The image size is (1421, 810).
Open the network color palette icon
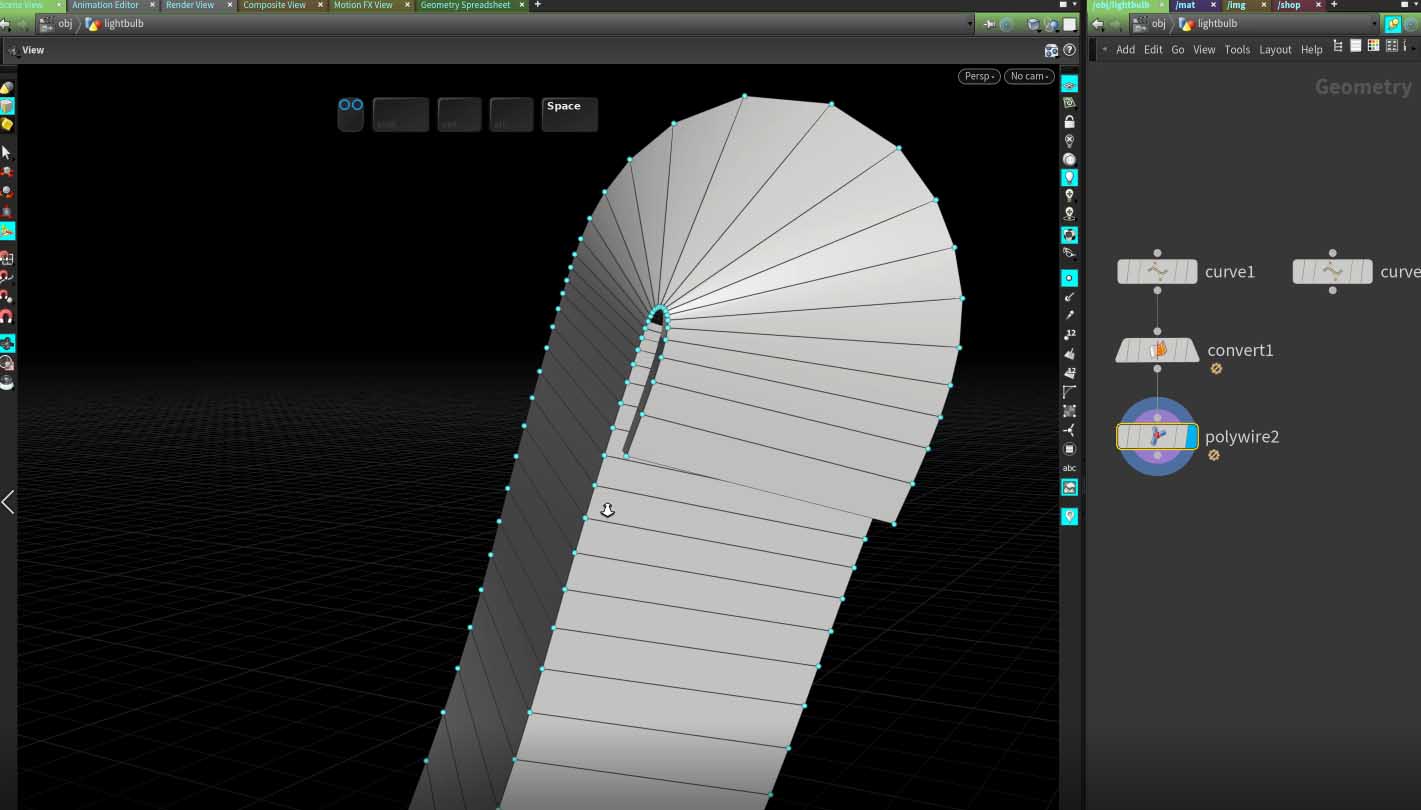pos(1373,46)
